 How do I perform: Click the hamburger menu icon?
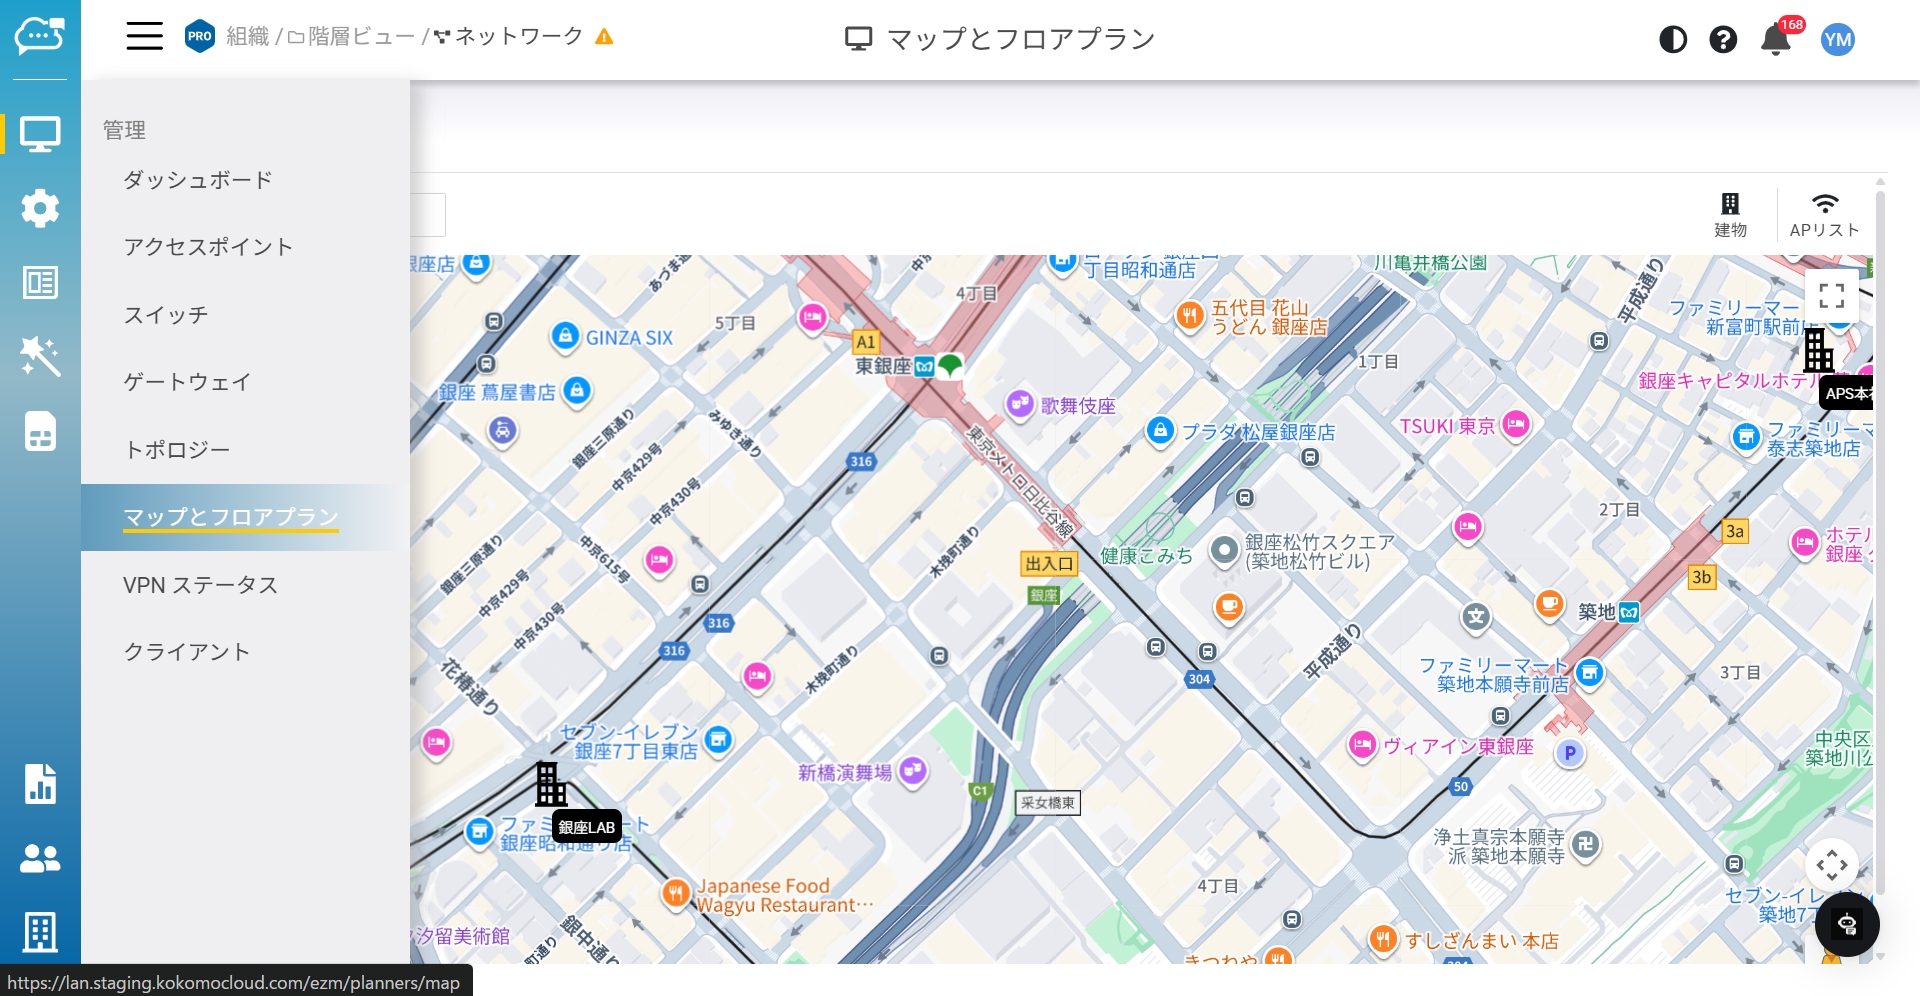pos(144,37)
